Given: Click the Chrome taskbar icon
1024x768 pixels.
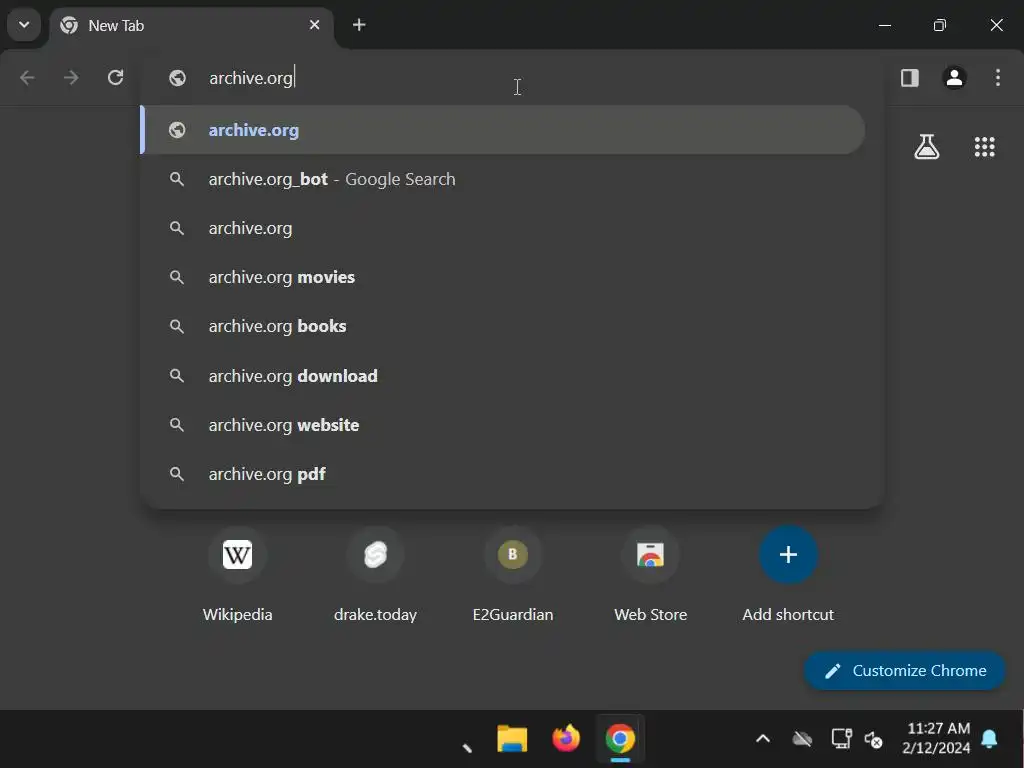Looking at the screenshot, I should click(620, 739).
